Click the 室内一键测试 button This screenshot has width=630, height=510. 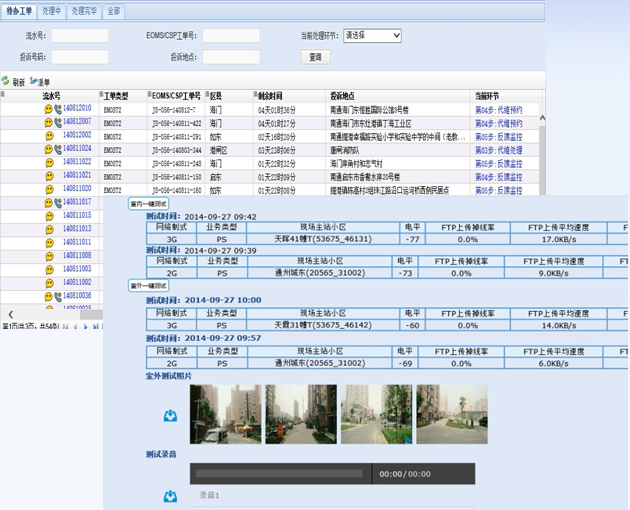click(148, 203)
